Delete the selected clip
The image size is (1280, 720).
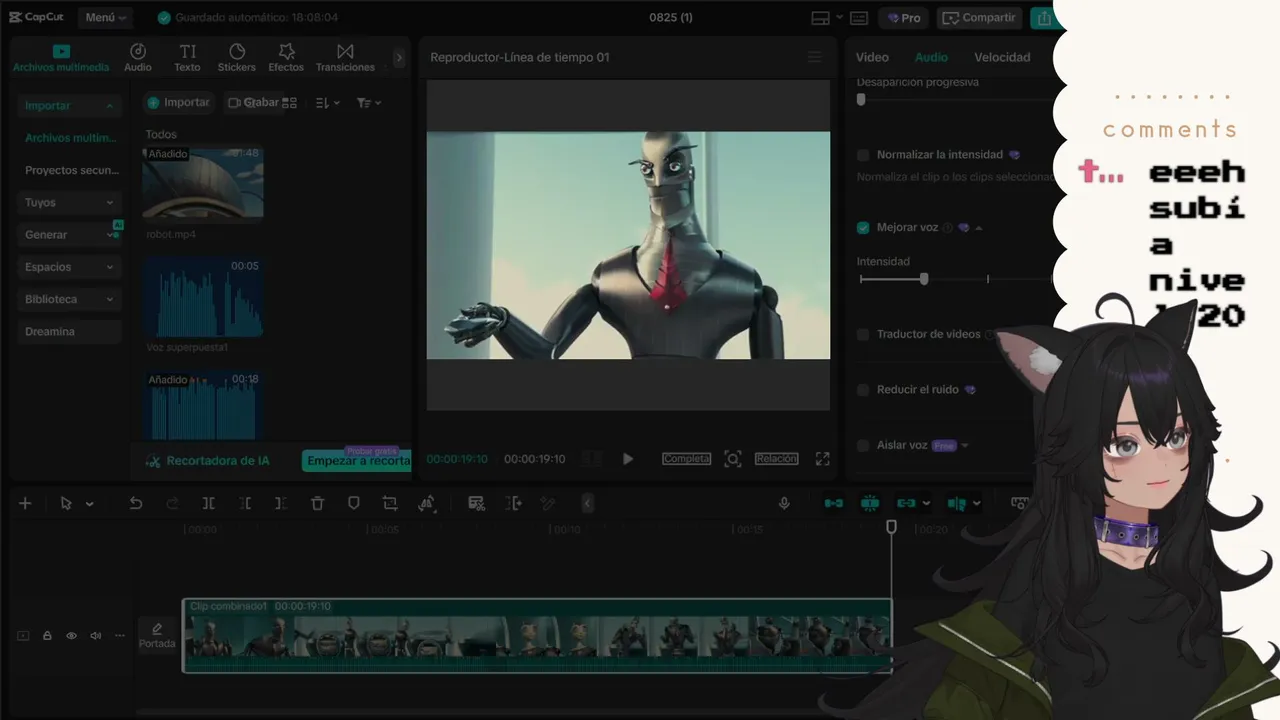tap(317, 503)
